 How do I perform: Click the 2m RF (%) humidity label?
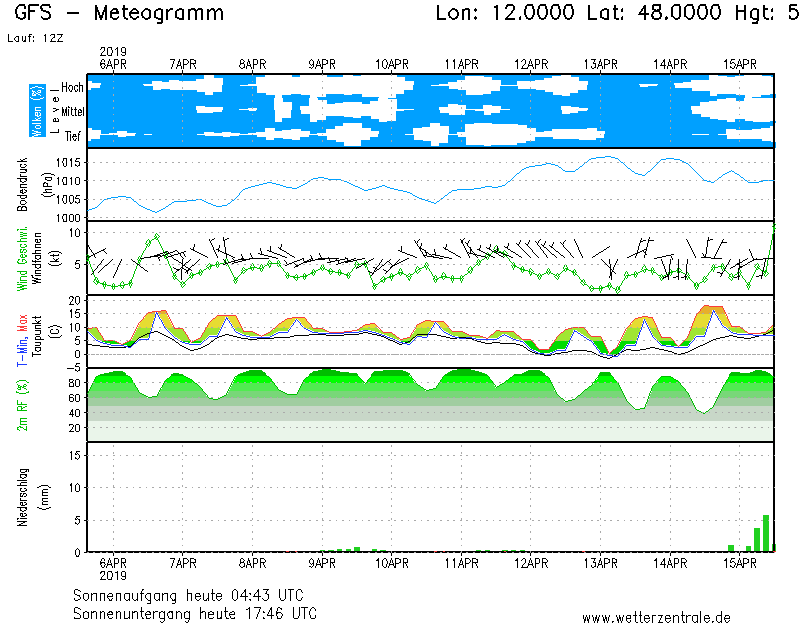coord(22,405)
